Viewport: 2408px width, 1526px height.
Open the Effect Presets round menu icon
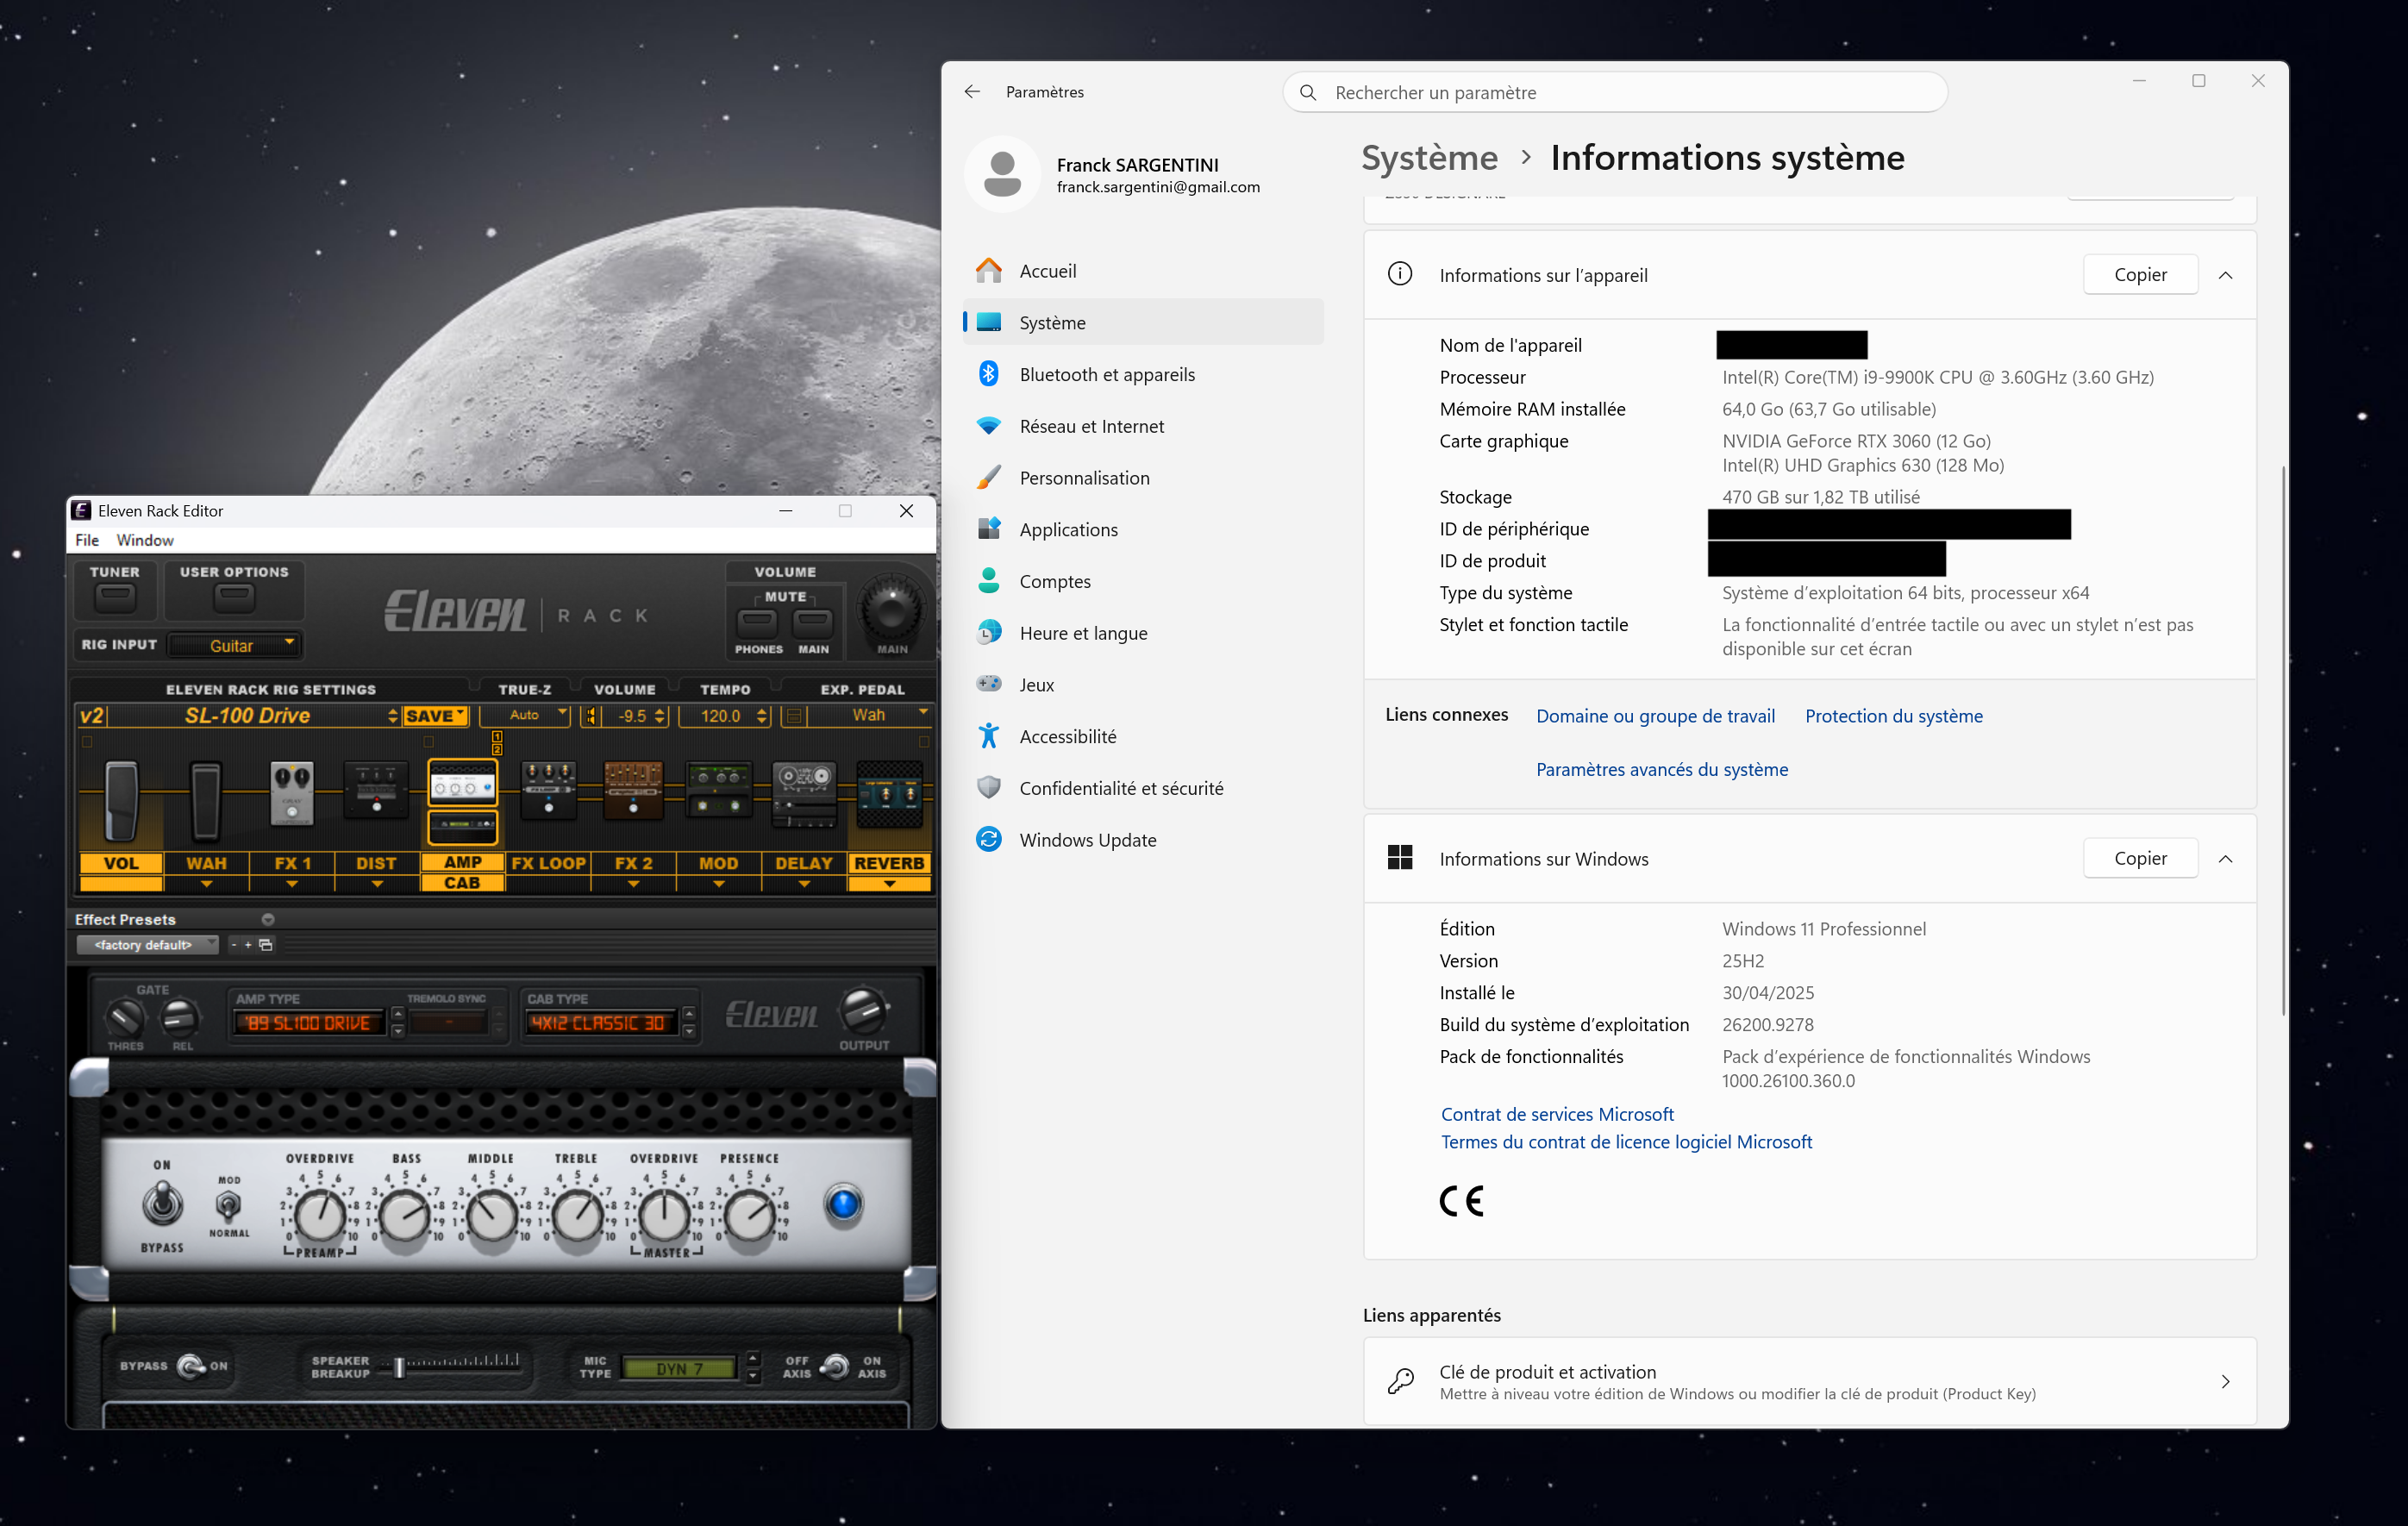(x=268, y=919)
